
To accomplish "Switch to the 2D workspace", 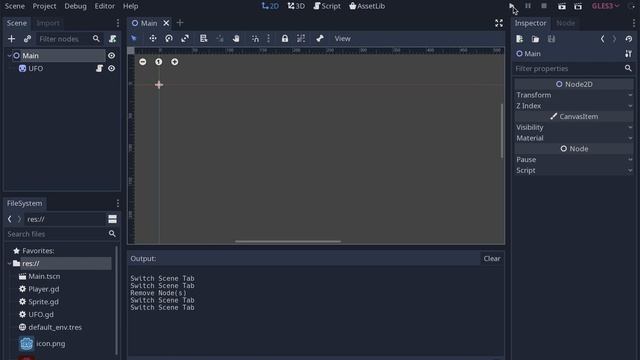I will point(270,6).
